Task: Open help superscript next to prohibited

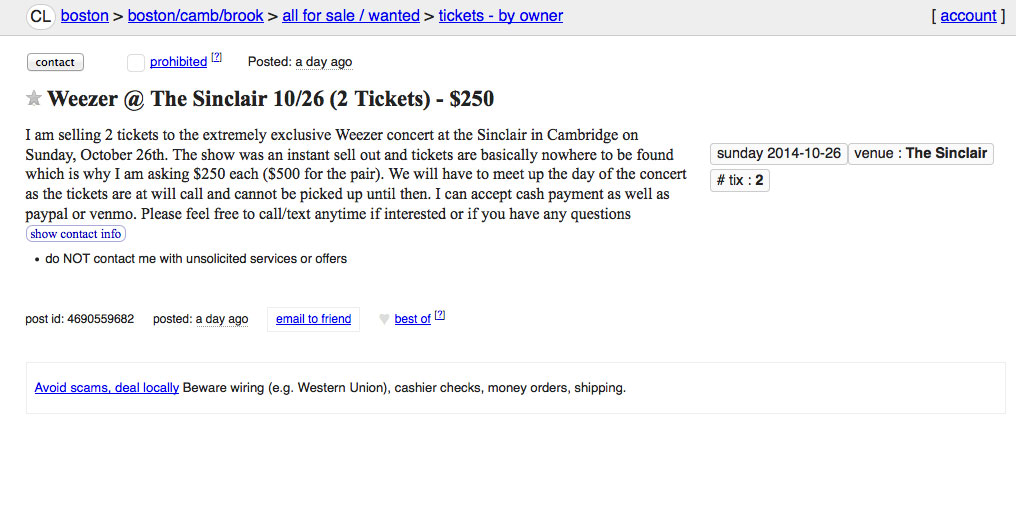Action: point(217,58)
